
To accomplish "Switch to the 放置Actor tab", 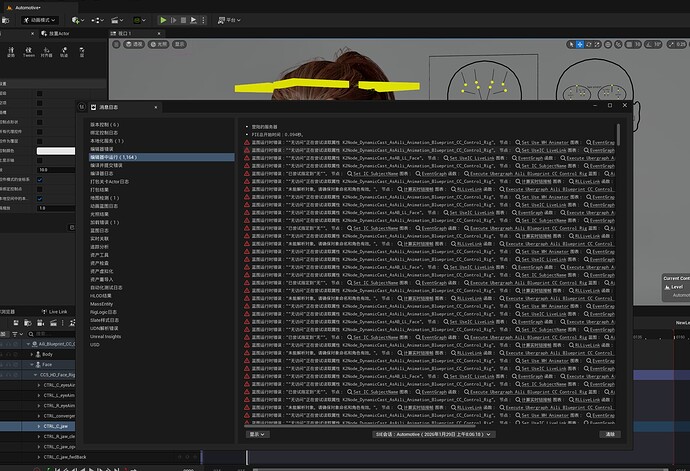I will tap(55, 33).
